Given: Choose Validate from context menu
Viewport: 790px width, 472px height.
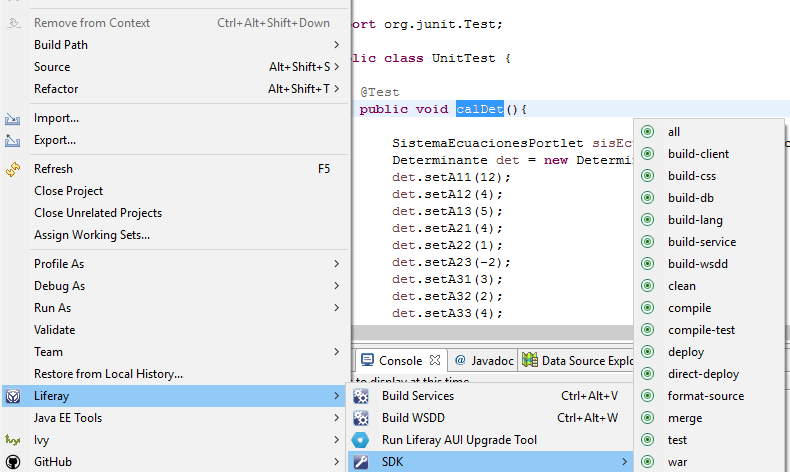Looking at the screenshot, I should (174, 330).
